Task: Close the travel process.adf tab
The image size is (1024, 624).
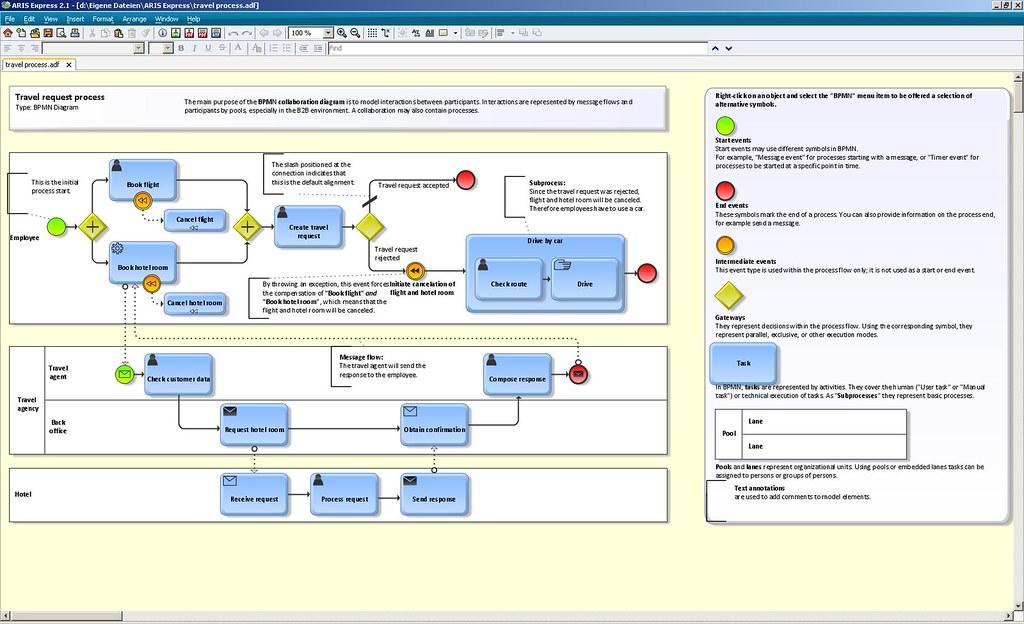Action: click(x=69, y=65)
